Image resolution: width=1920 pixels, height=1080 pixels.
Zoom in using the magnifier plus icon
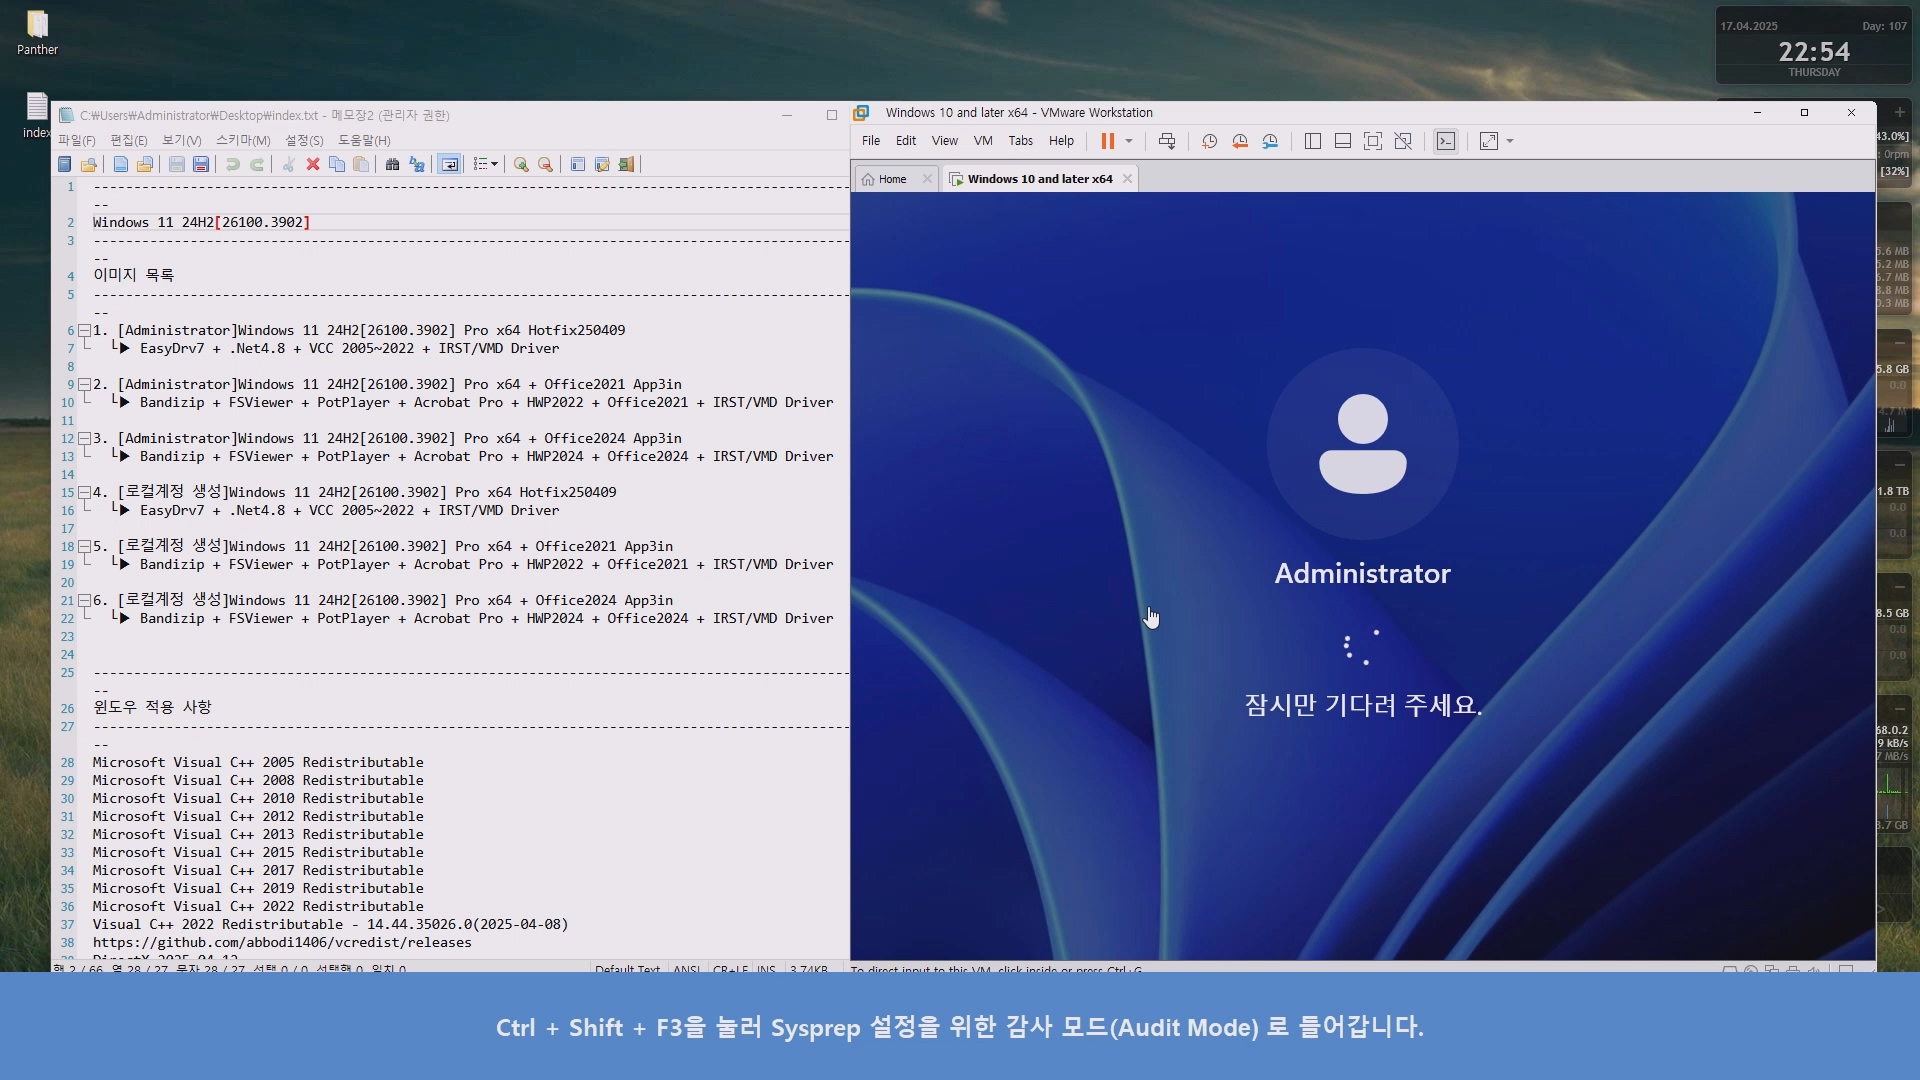521,164
